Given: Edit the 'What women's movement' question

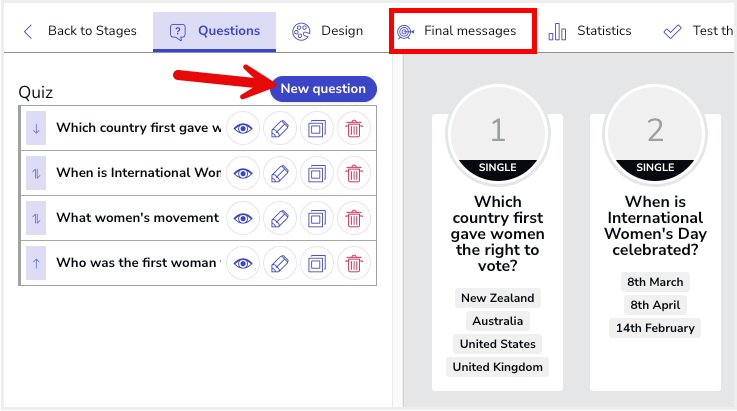Looking at the screenshot, I should click(280, 218).
